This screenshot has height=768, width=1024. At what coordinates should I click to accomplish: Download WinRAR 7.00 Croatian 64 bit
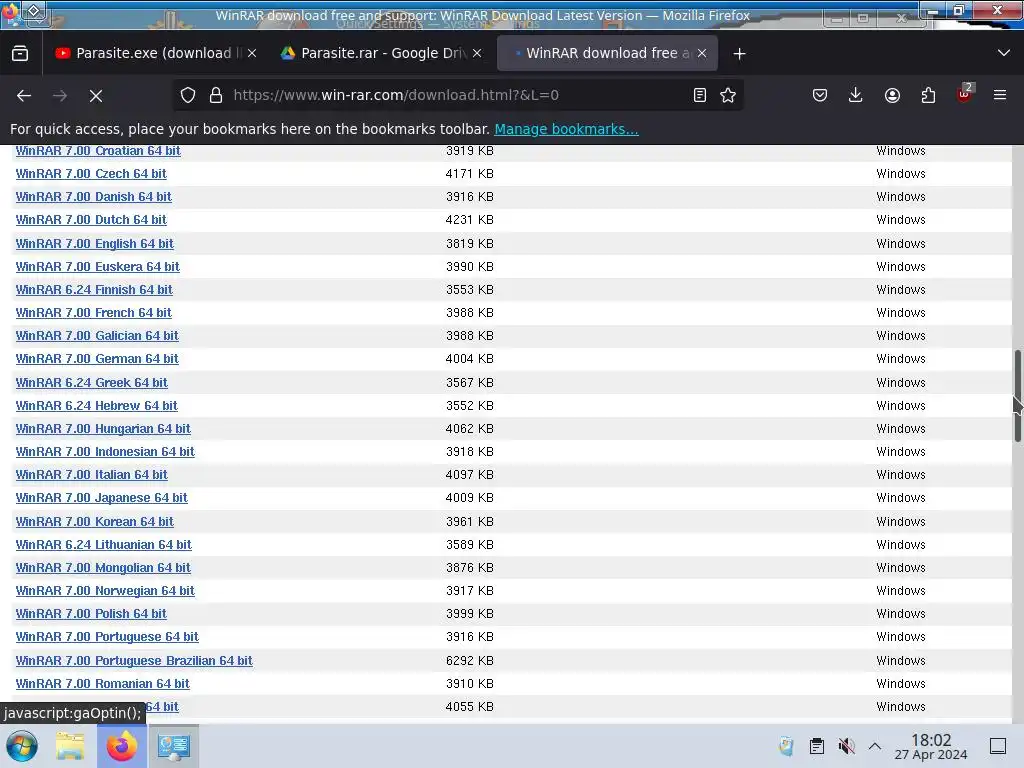(x=98, y=151)
